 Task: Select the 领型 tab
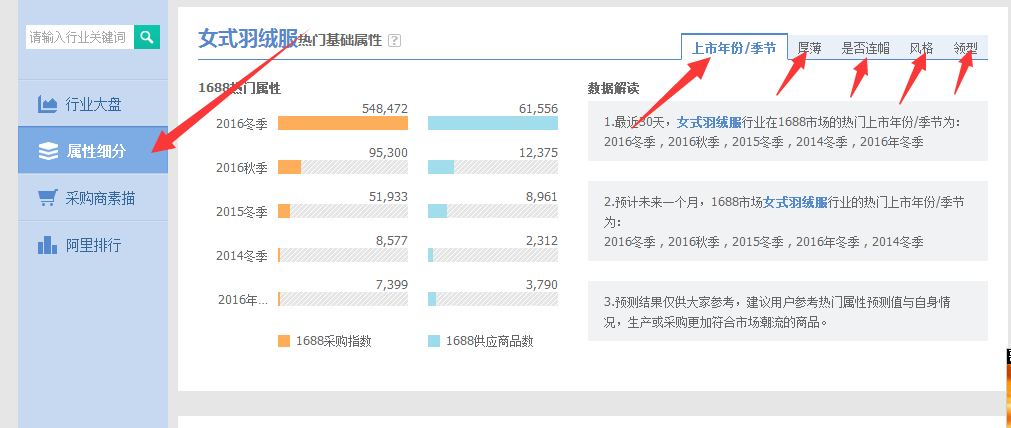pos(966,47)
